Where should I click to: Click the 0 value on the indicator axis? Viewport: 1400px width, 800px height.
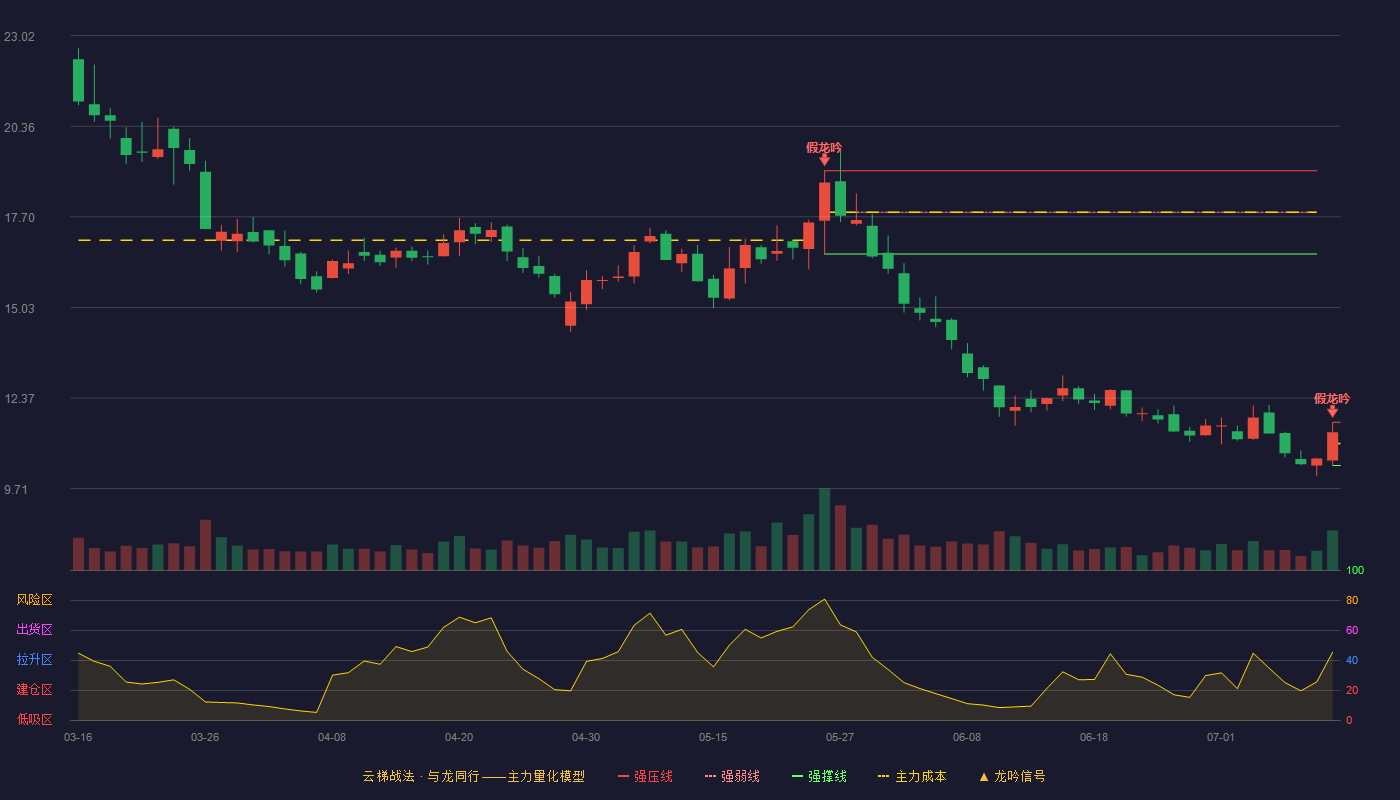(x=1349, y=720)
